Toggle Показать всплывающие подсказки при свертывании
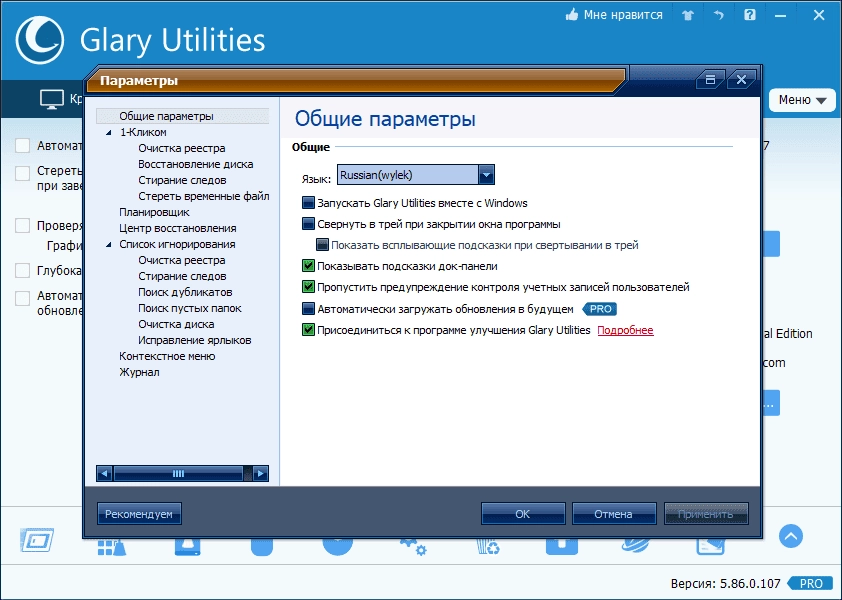This screenshot has height=600, width=842. pos(322,244)
